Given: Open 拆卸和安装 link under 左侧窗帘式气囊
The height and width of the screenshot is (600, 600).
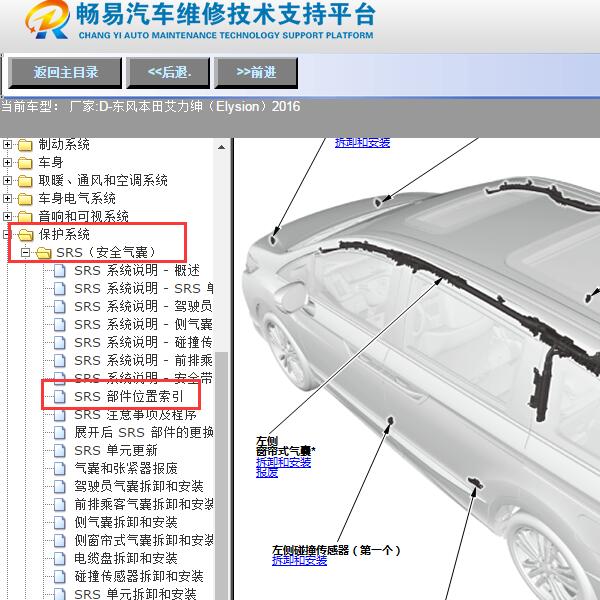Looking at the screenshot, I should [283, 462].
